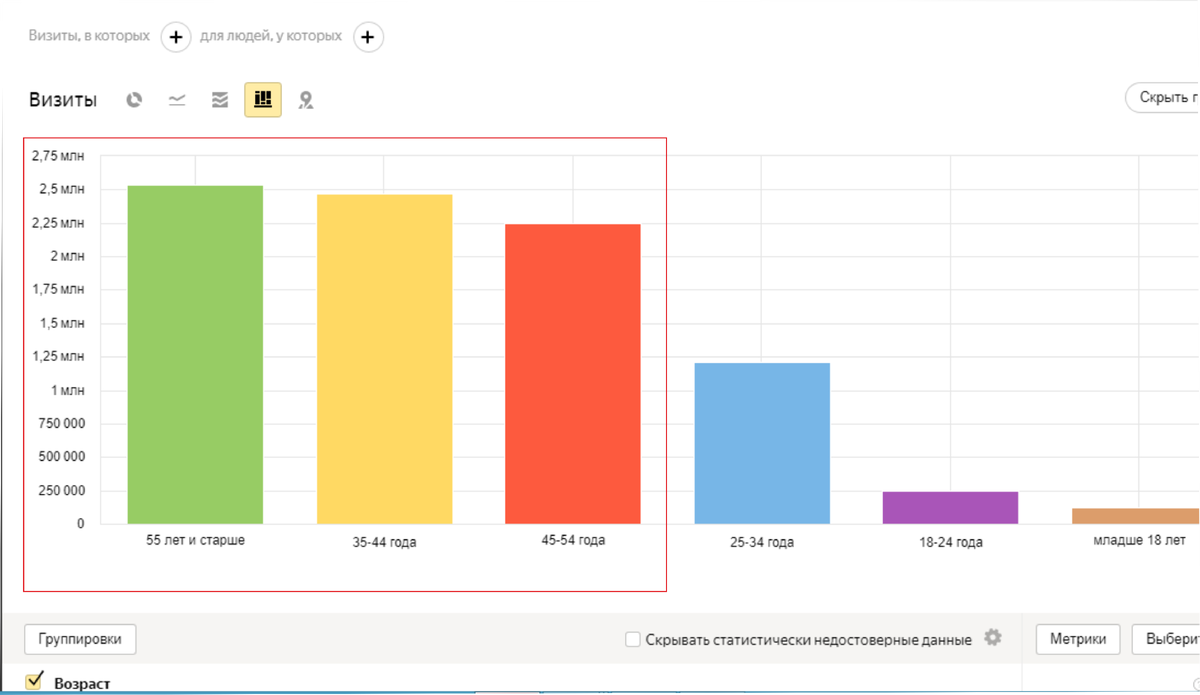The image size is (1200, 695).
Task: Click the 18-24 года axis label
Action: 950,543
